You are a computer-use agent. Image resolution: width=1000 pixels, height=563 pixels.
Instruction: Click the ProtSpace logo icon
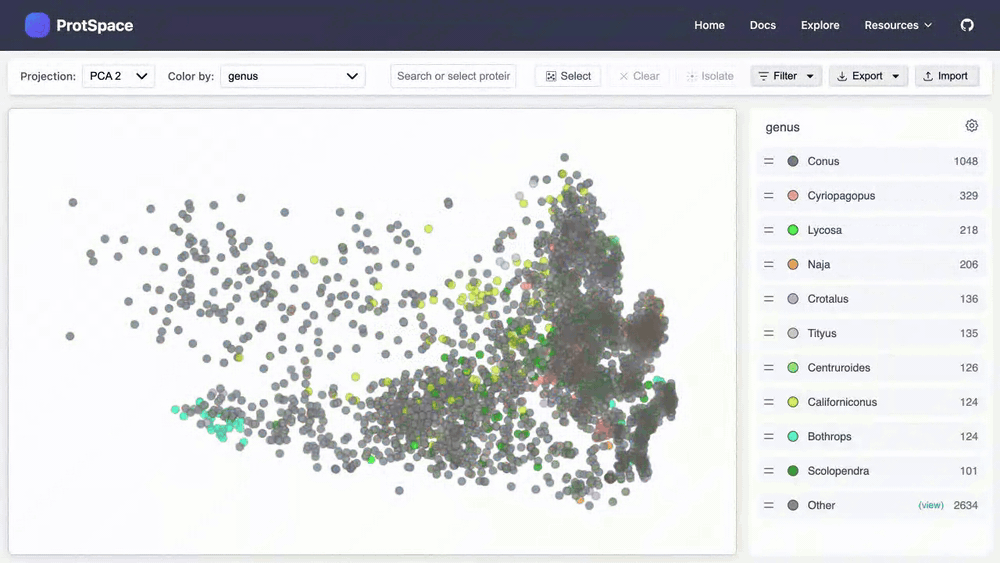(37, 25)
